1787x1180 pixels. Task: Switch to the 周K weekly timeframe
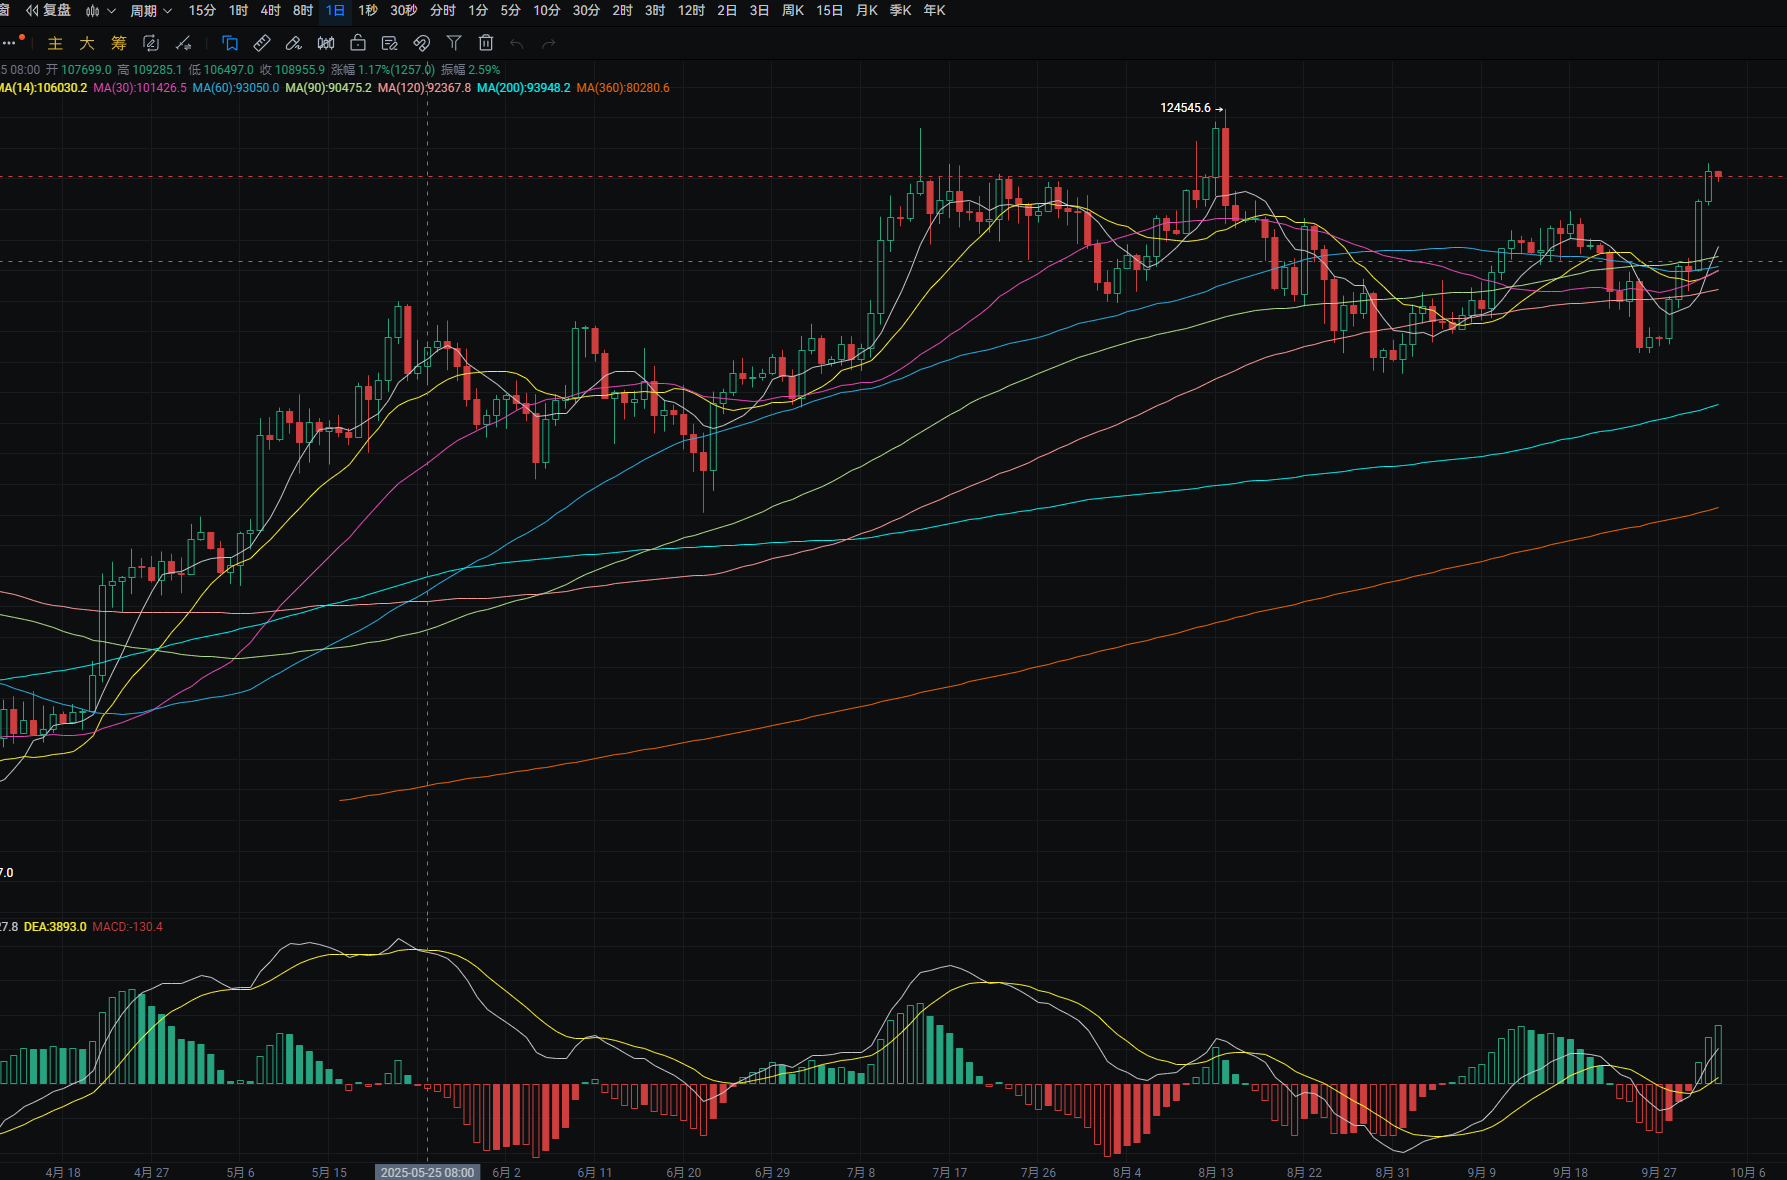point(793,11)
